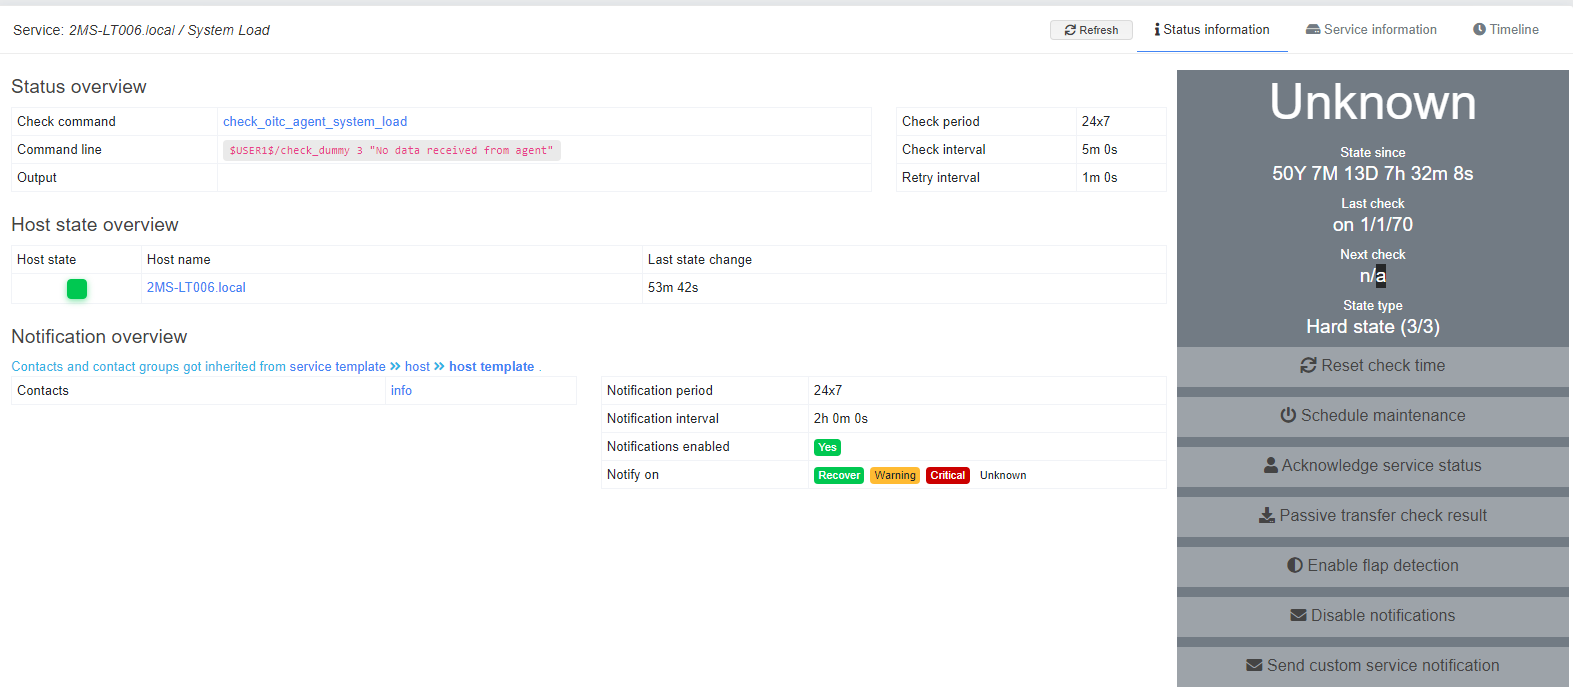This screenshot has height=699, width=1573.
Task: Click the envelope icon beside Disable notifications
Action: tap(1298, 616)
